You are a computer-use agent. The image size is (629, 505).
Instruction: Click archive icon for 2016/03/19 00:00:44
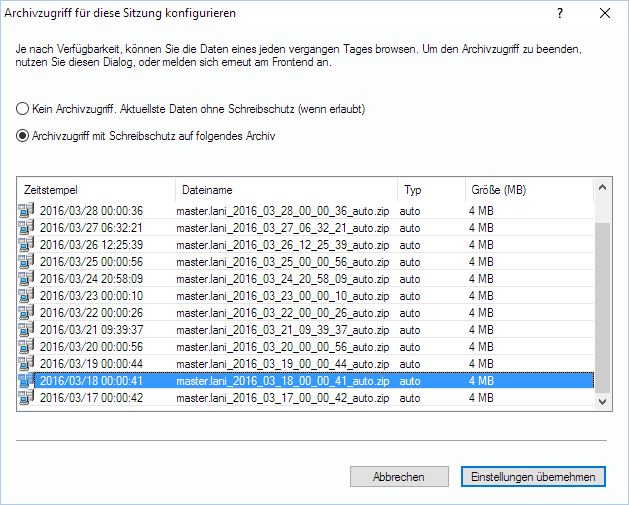pyautogui.click(x=26, y=363)
